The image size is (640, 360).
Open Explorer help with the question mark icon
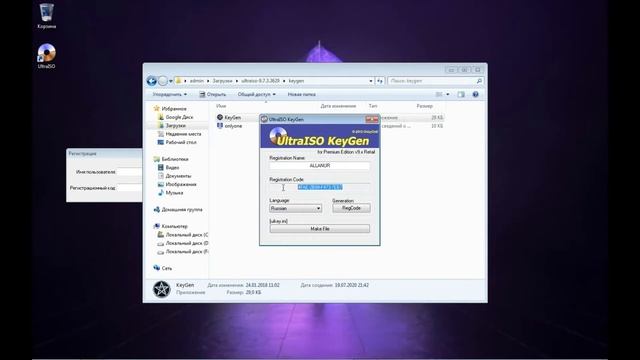[x=476, y=94]
